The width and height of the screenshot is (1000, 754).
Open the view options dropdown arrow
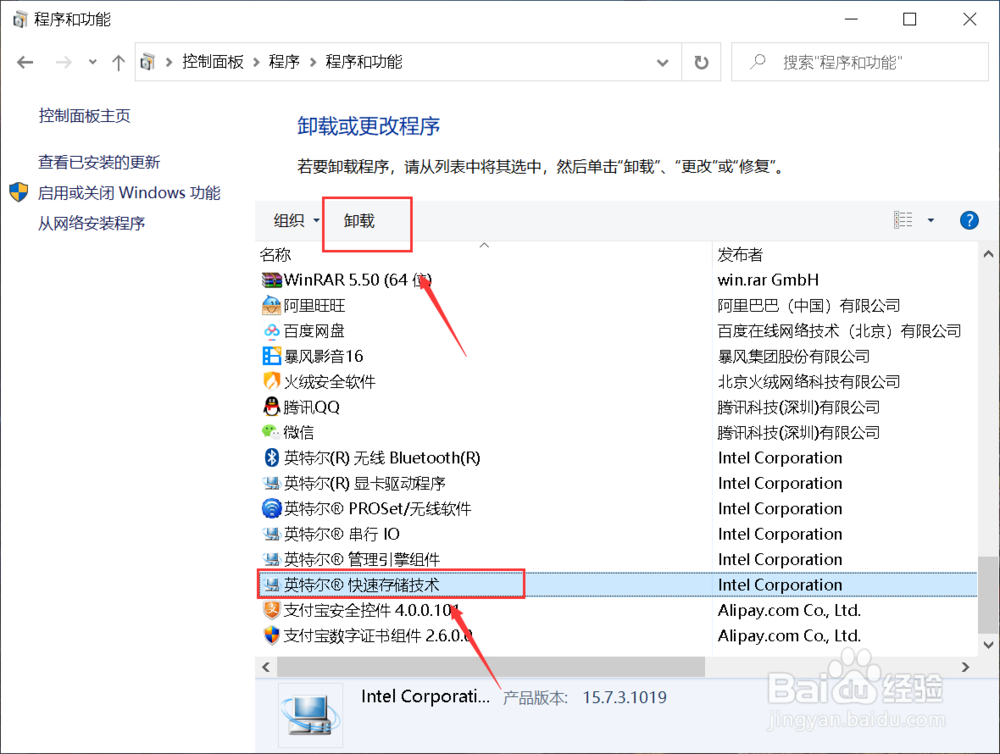pyautogui.click(x=930, y=220)
